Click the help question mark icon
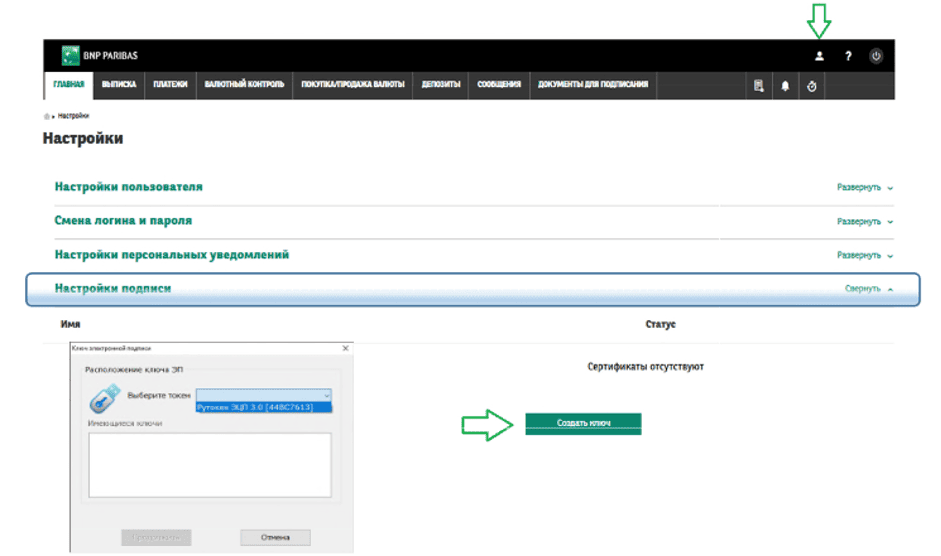The height and width of the screenshot is (556, 941). point(848,56)
